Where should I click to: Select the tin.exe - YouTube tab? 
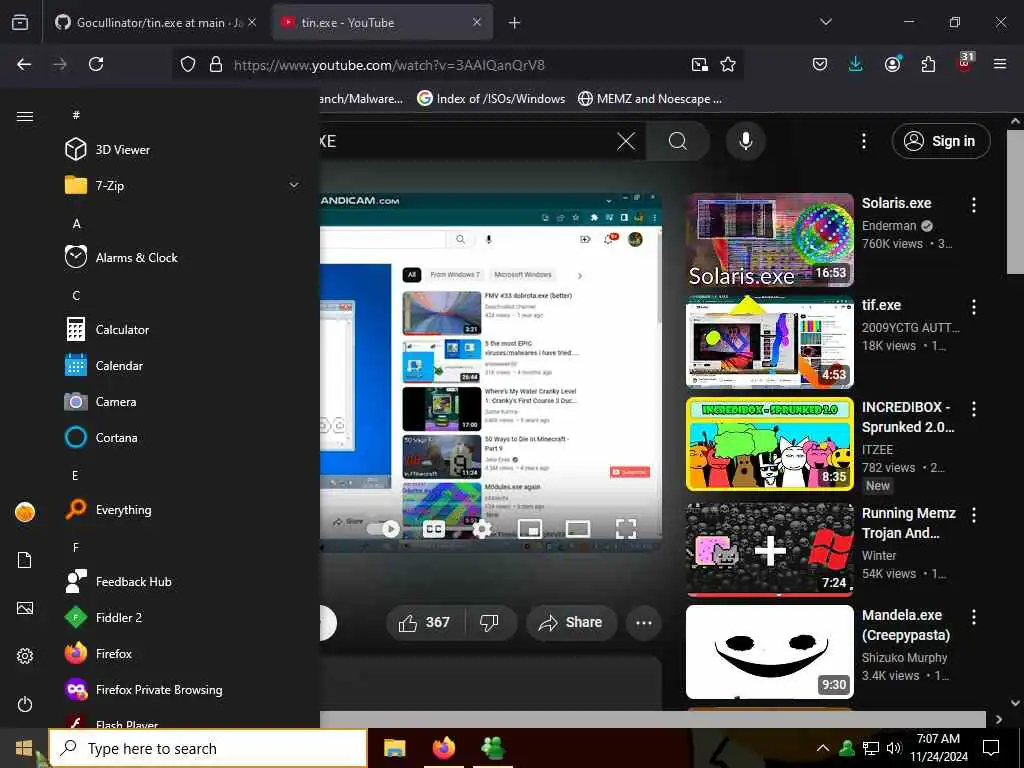(382, 23)
